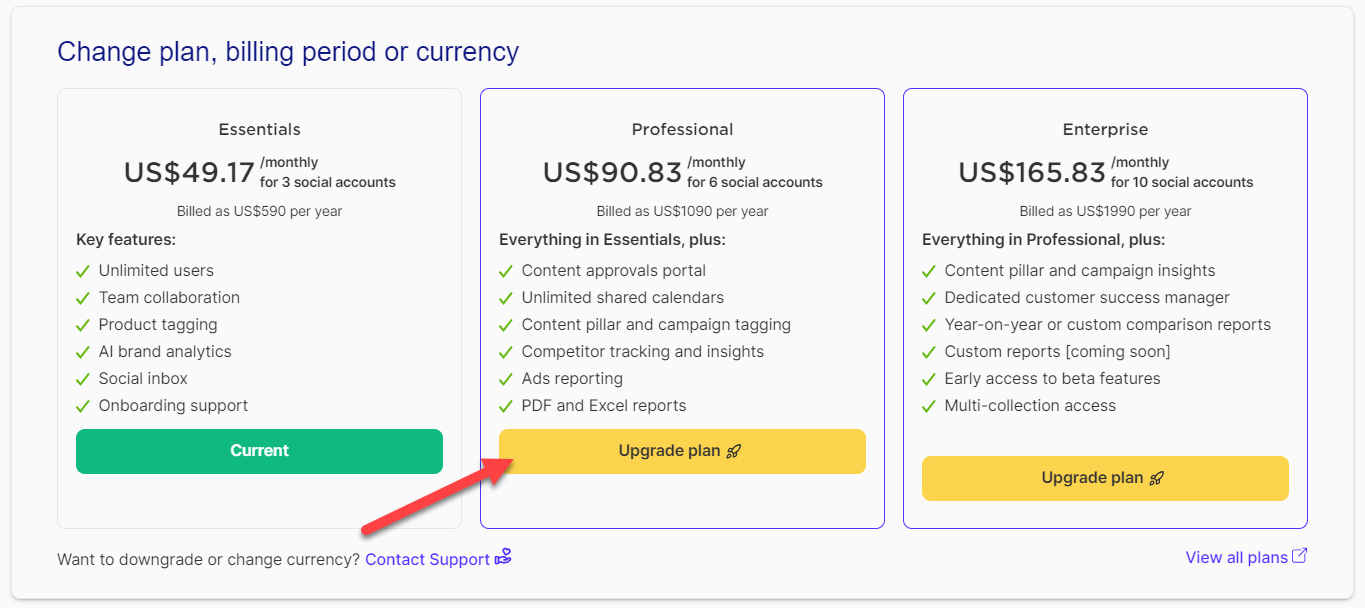The width and height of the screenshot is (1365, 608).
Task: Click the support hand icon beside Contact Support
Action: coord(503,557)
